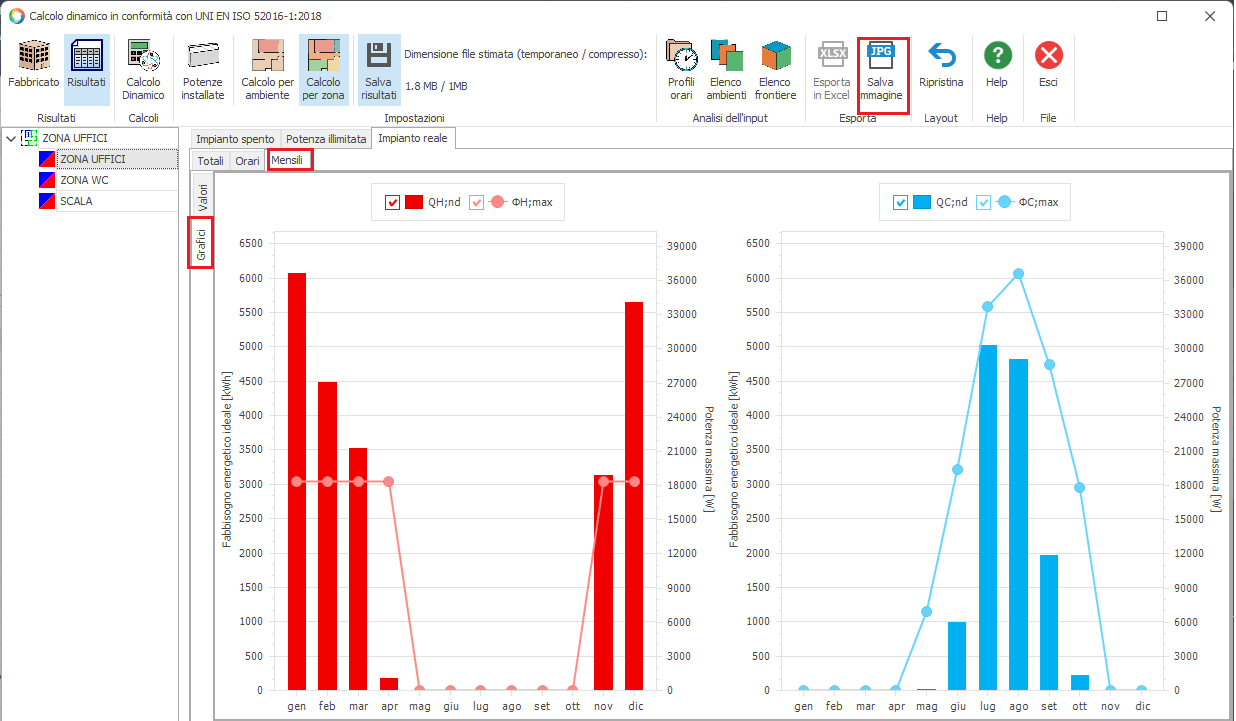Click the Risultati toolbar icon
This screenshot has width=1236, height=721.
[x=86, y=68]
